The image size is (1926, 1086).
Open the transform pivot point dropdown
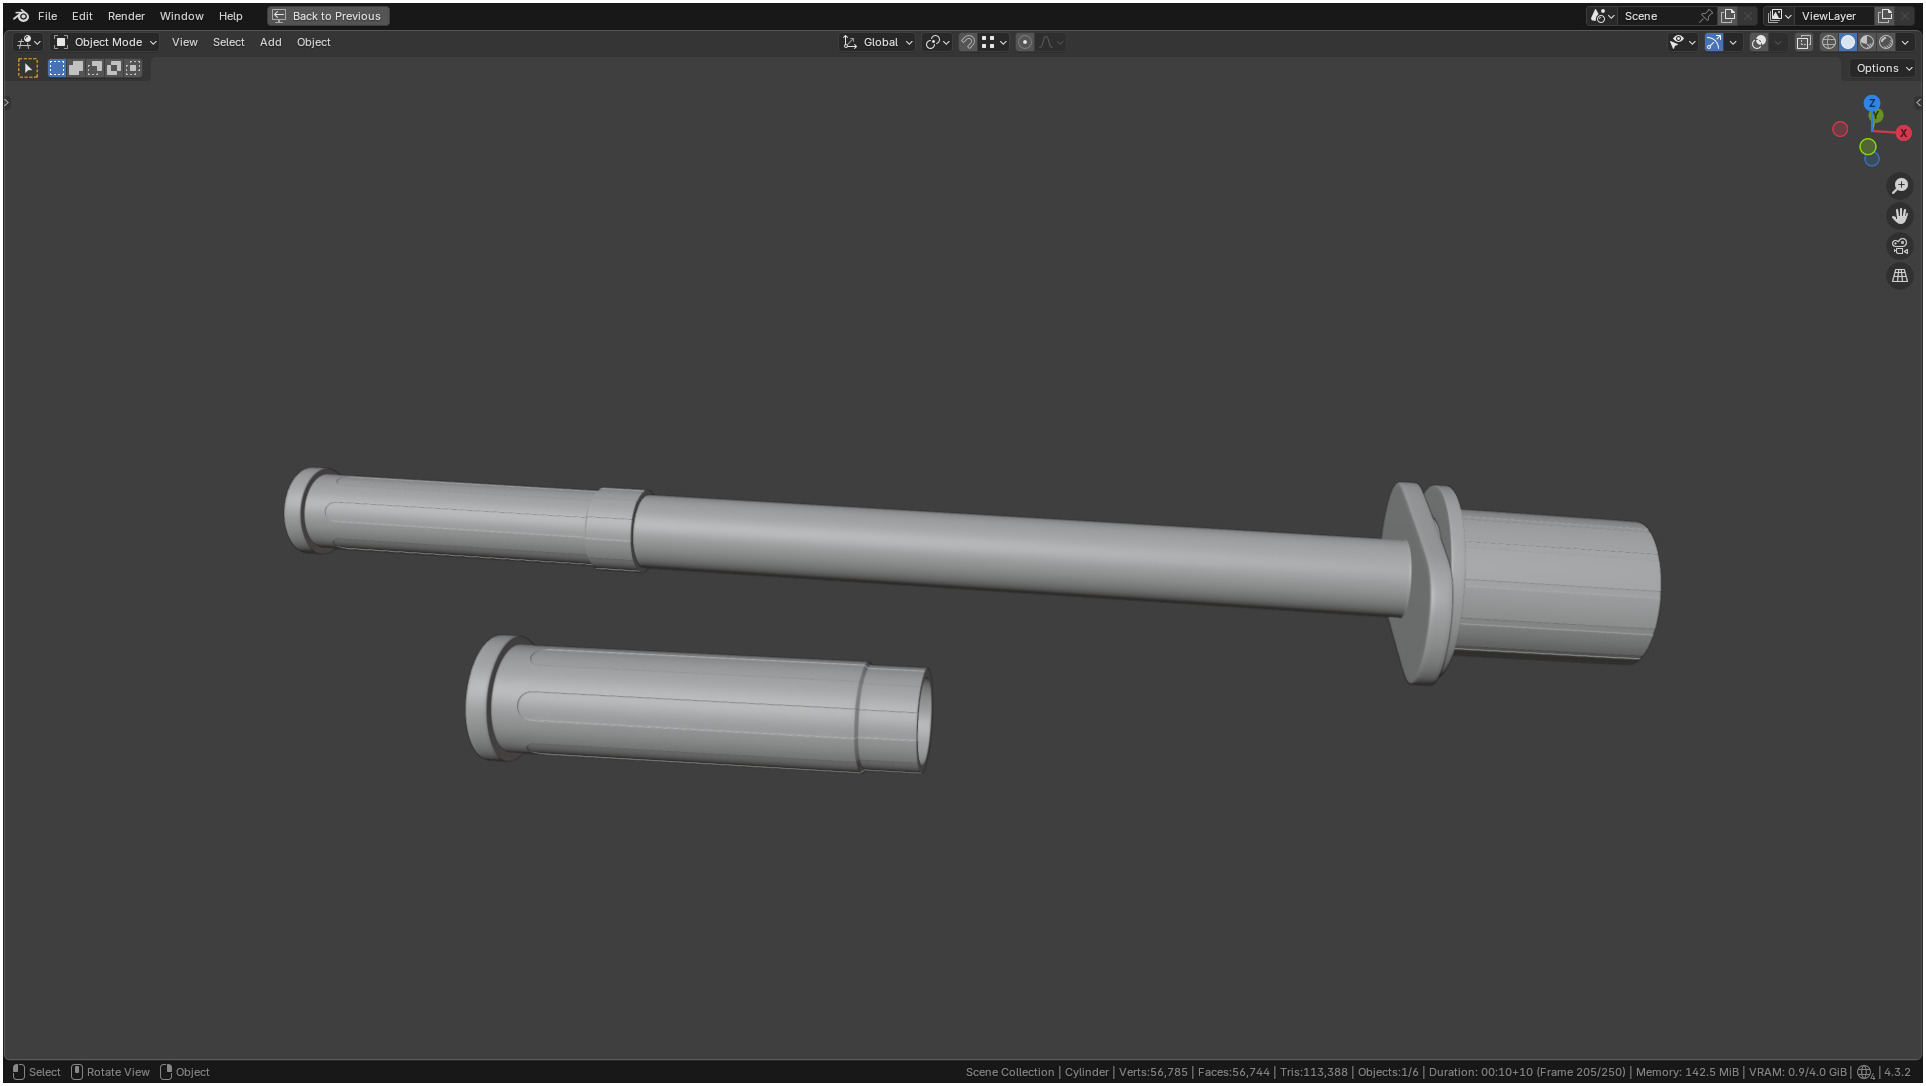pos(937,42)
